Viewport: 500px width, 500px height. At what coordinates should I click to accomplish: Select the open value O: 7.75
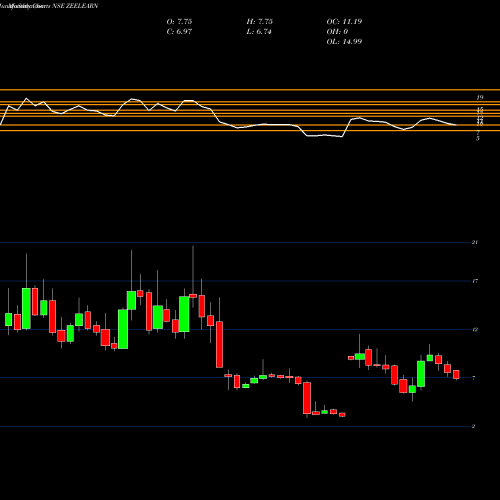(179, 22)
